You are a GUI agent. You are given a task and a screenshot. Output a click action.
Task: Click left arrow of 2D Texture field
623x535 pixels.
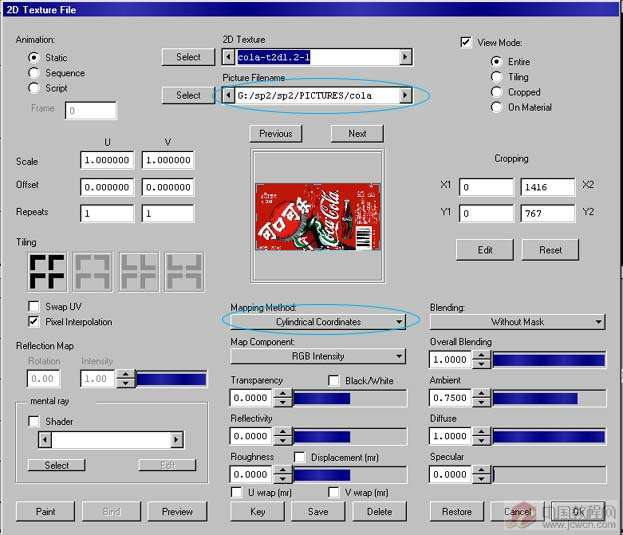point(228,57)
